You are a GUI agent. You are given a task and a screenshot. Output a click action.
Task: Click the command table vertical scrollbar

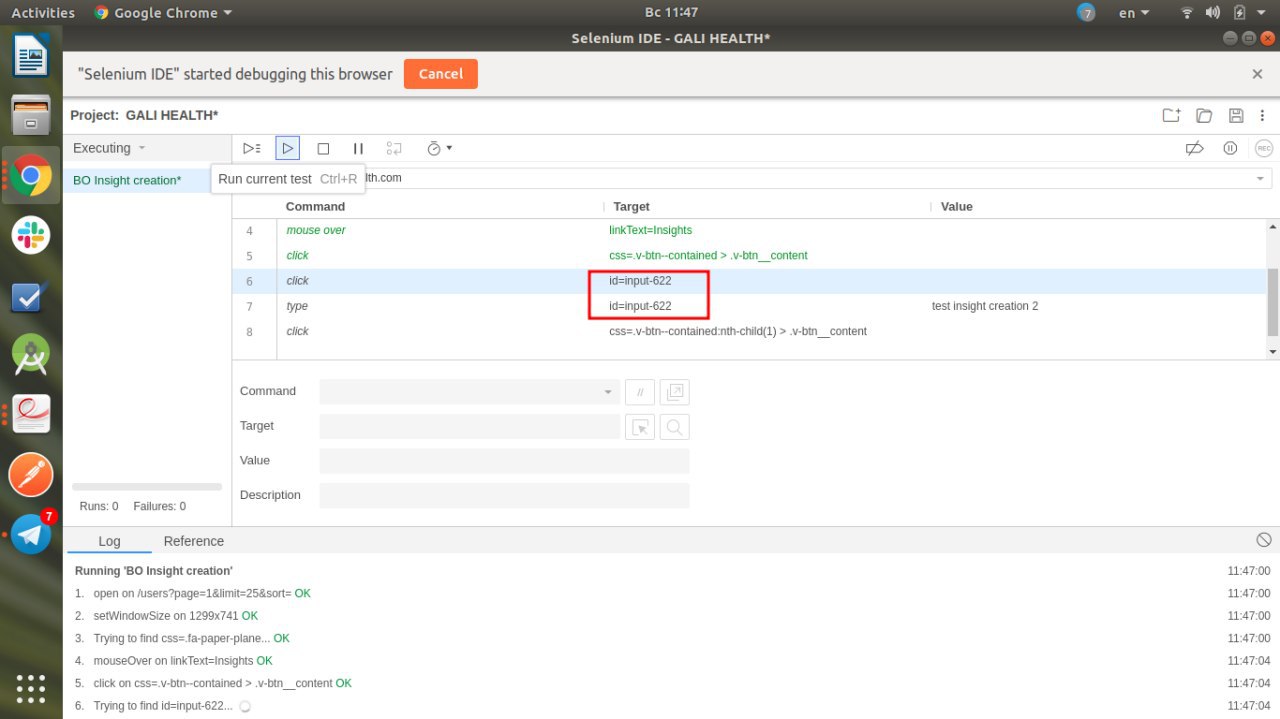[x=1272, y=302]
